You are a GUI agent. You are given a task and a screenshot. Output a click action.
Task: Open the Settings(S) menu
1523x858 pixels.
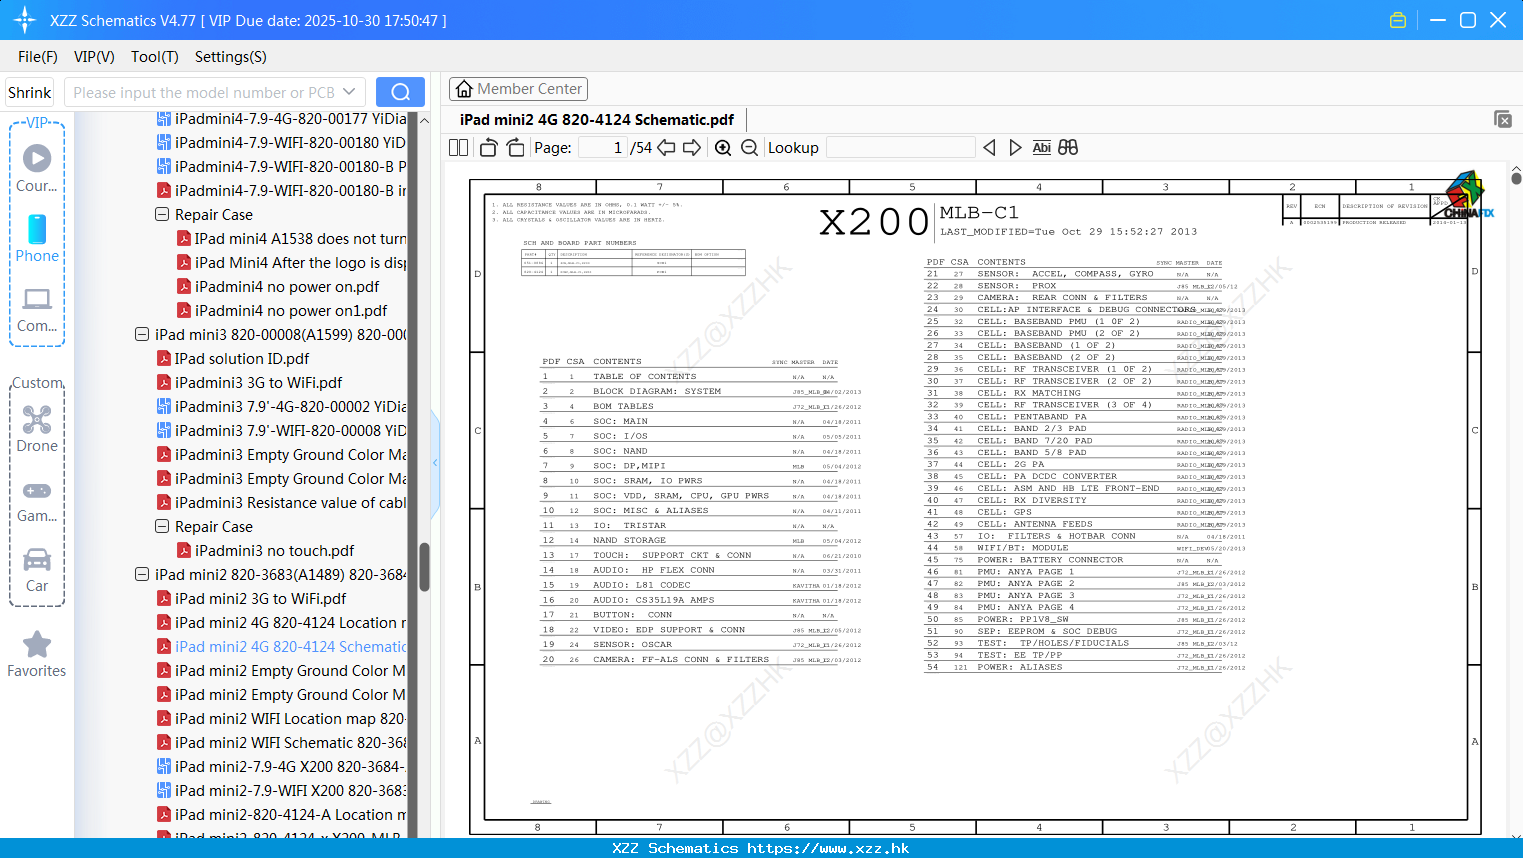pyautogui.click(x=231, y=57)
